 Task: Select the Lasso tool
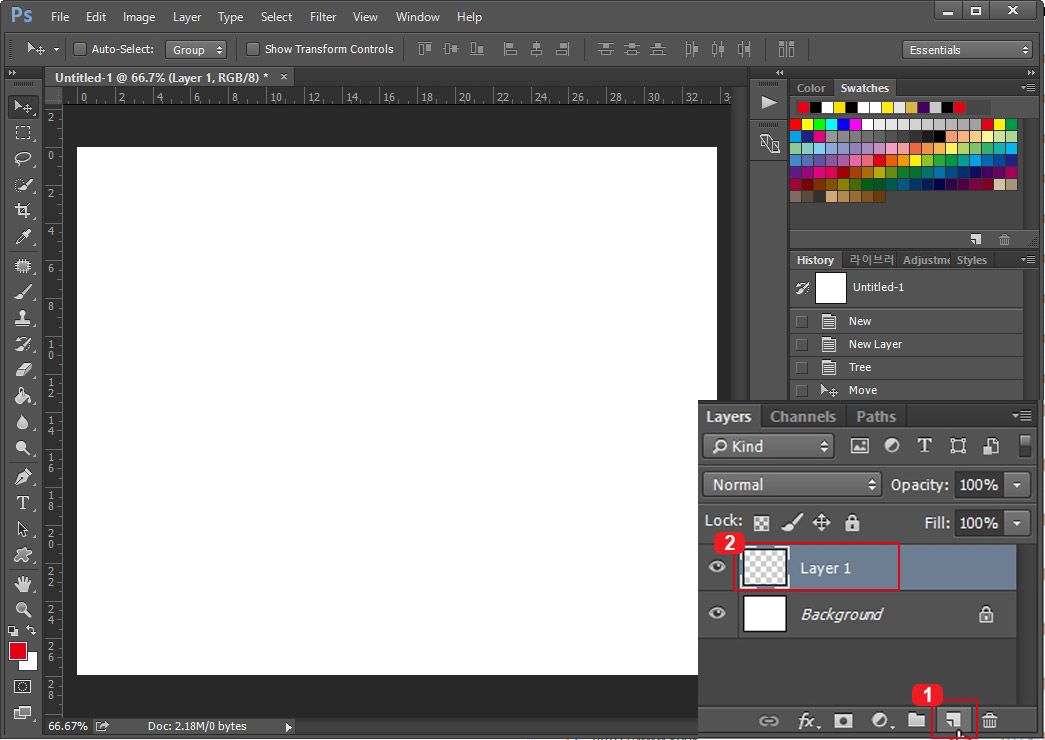23,159
